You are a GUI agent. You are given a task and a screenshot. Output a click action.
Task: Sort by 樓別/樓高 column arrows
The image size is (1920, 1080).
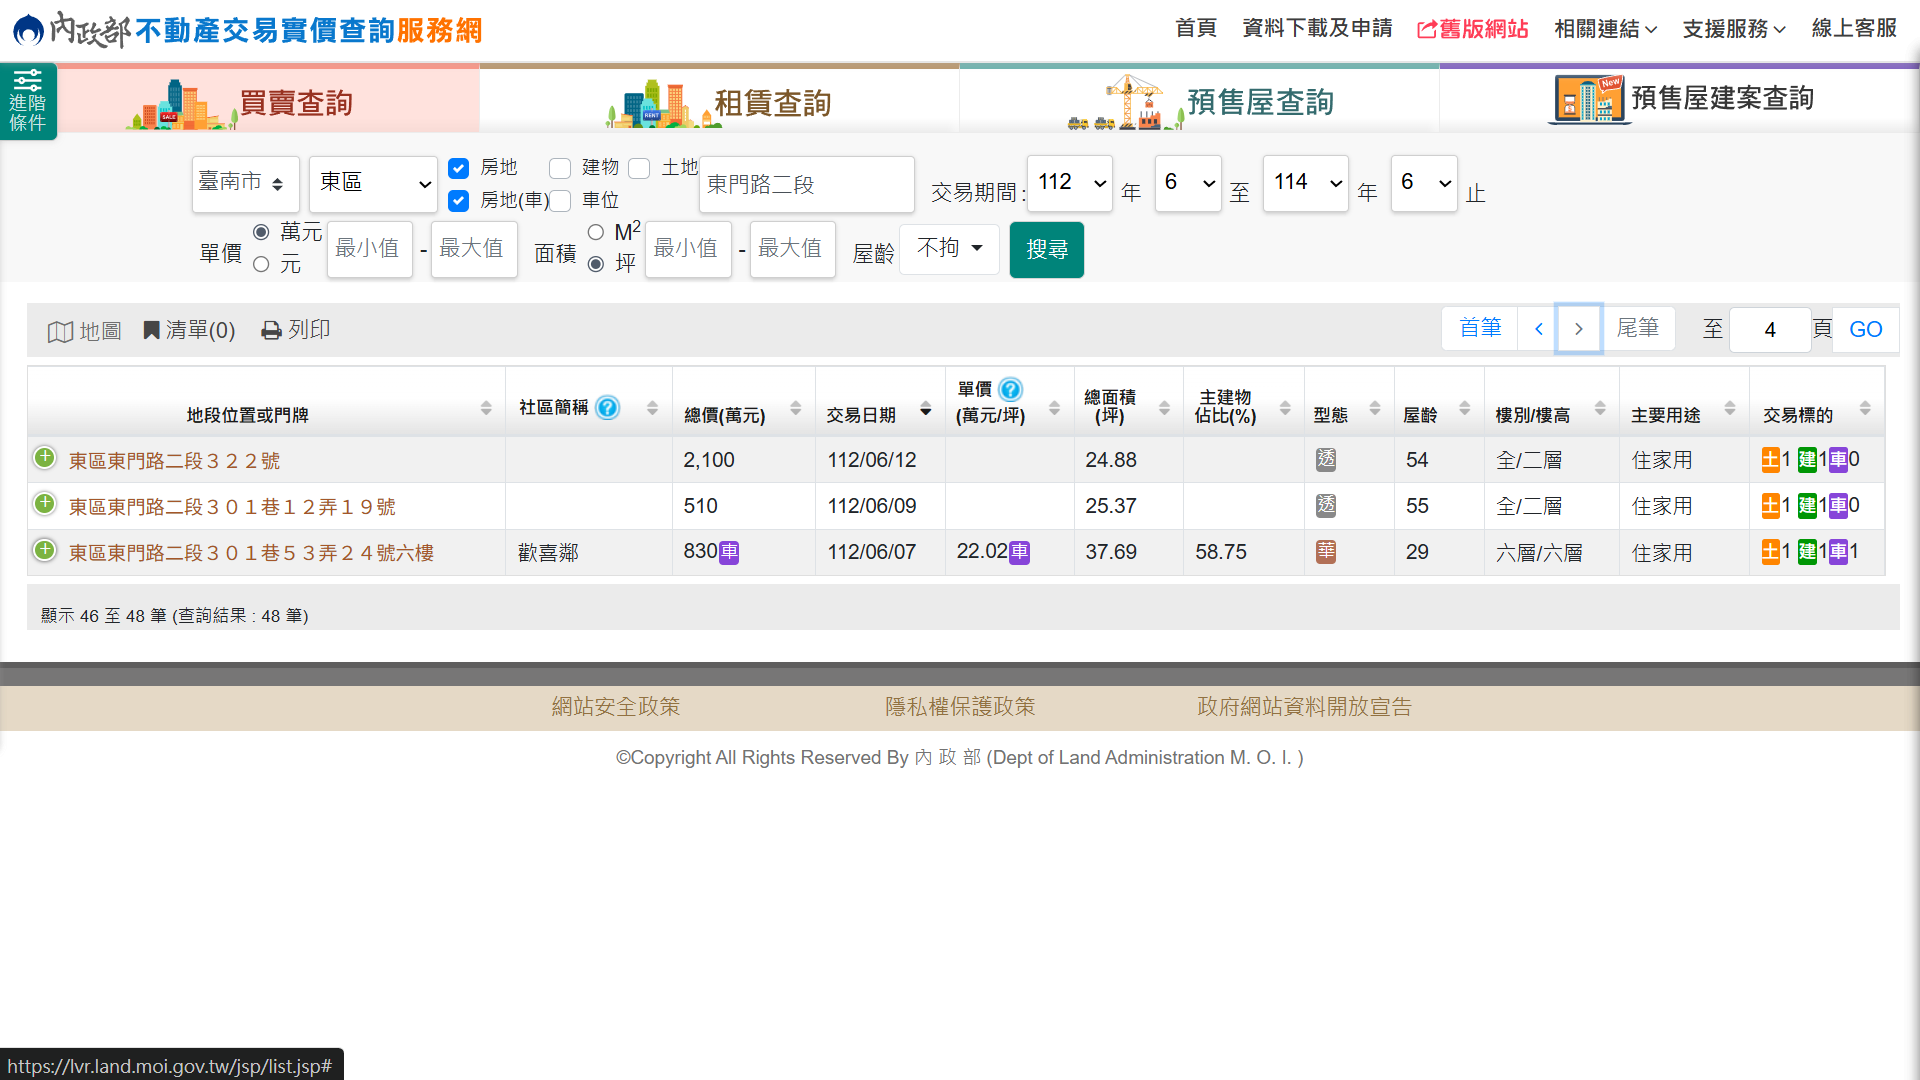[1600, 408]
